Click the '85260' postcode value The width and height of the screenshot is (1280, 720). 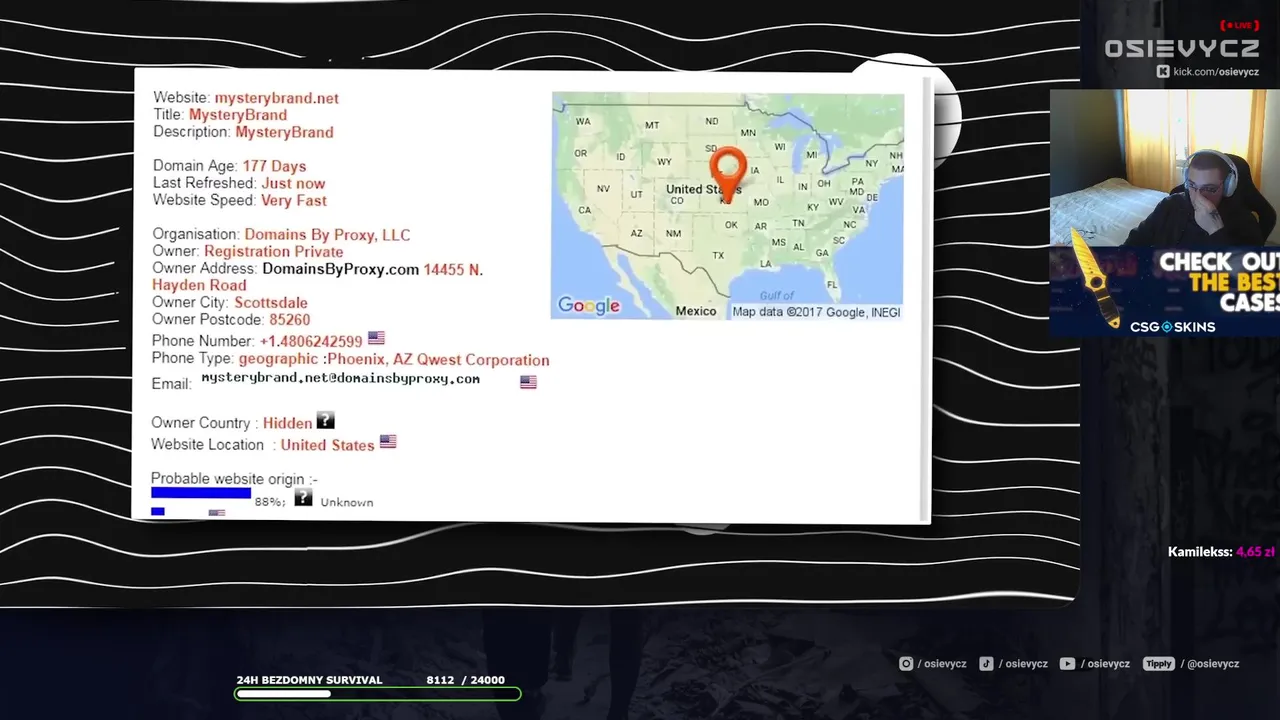(290, 320)
